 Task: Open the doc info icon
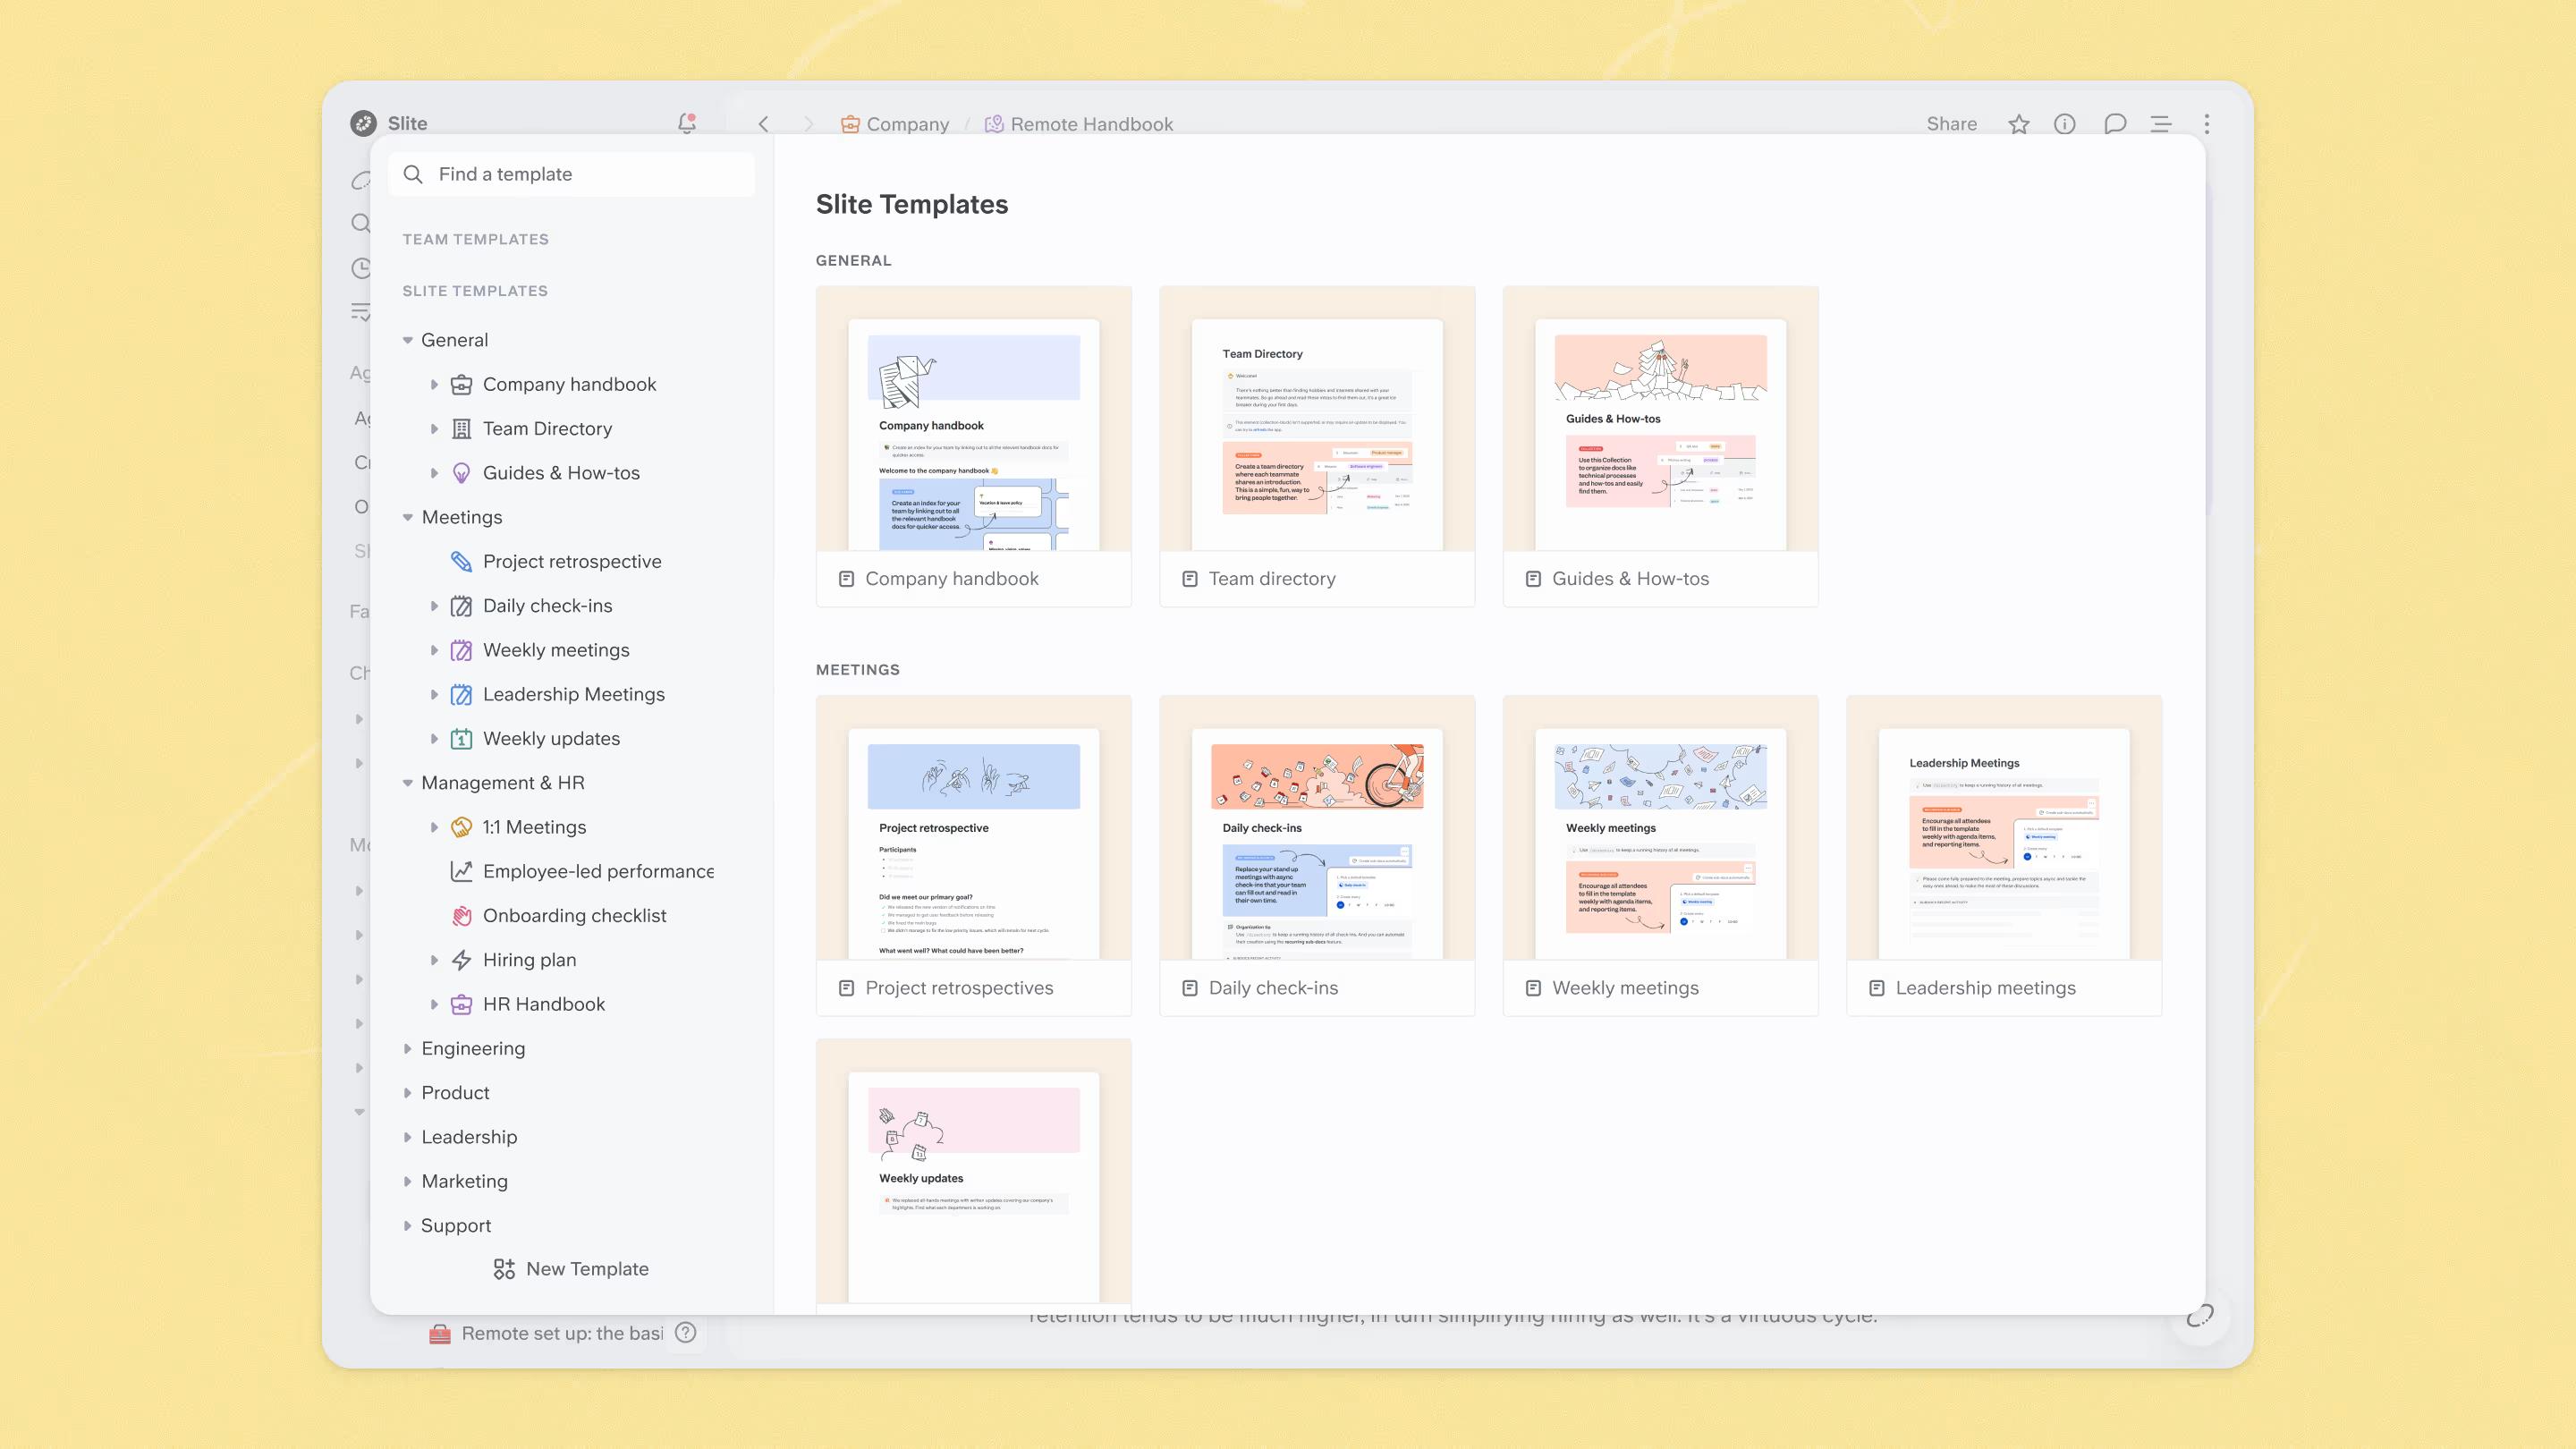pos(2064,124)
